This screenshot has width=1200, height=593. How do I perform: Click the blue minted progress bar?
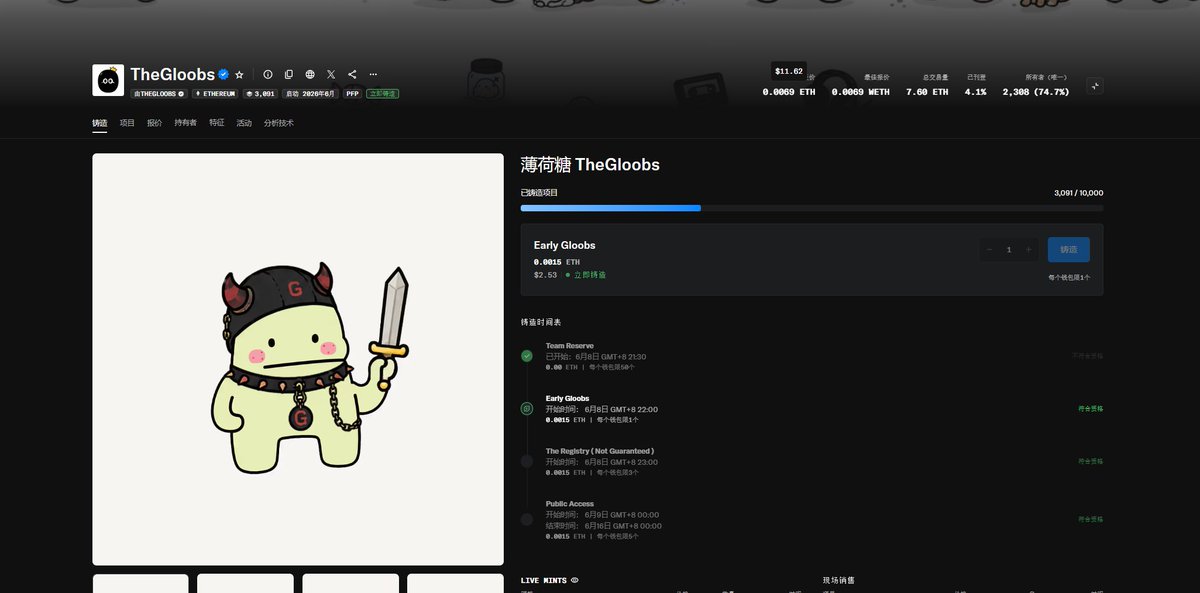pyautogui.click(x=611, y=208)
